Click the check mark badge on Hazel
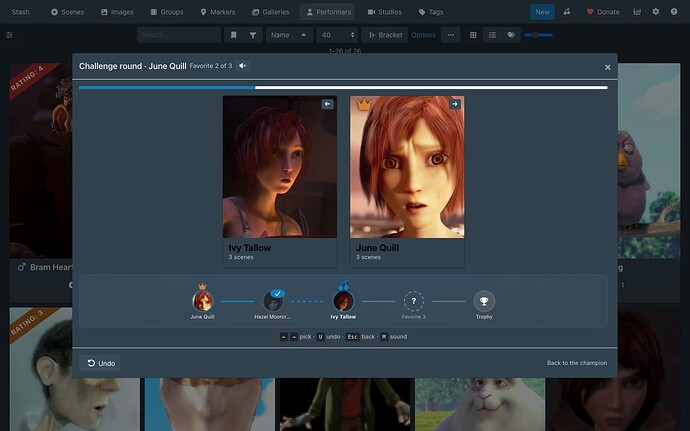 click(278, 293)
